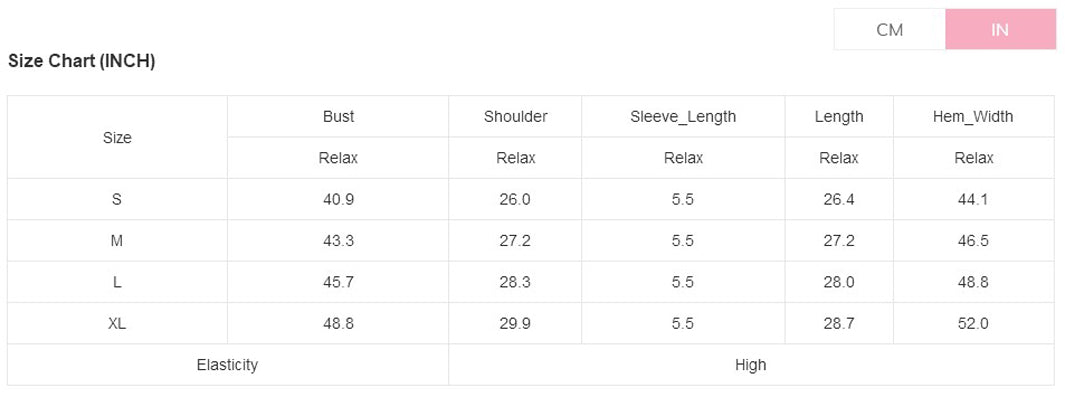Select the IN unit toggle
The width and height of the screenshot is (1065, 397).
[1000, 29]
